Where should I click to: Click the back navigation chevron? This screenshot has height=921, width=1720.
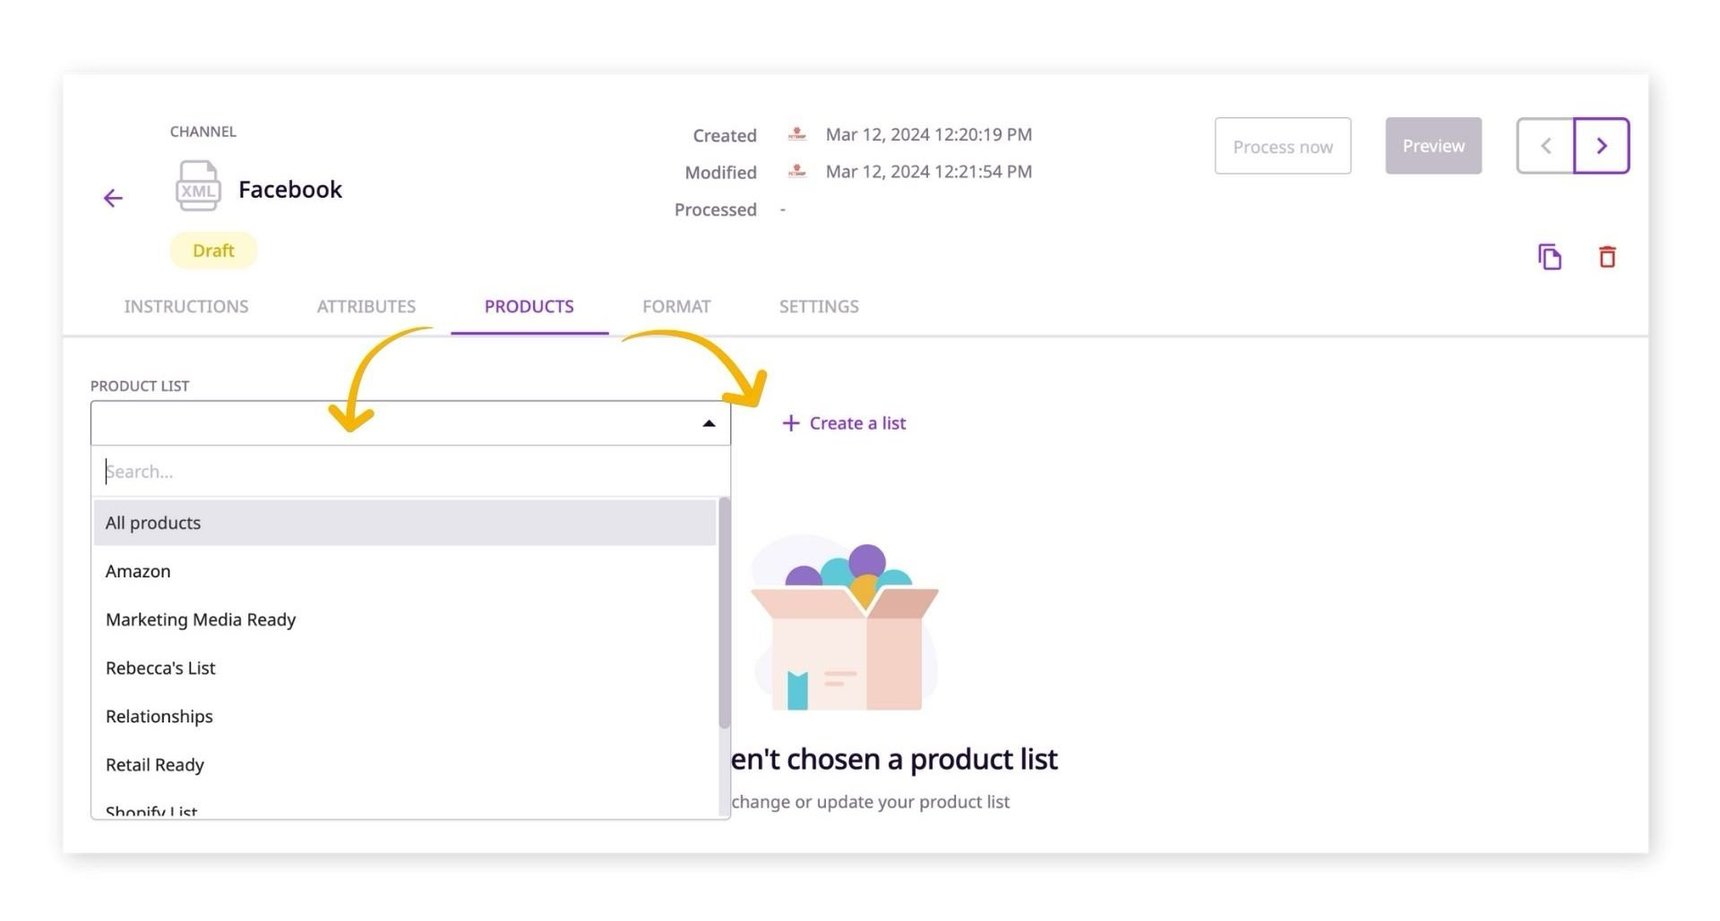point(1545,145)
